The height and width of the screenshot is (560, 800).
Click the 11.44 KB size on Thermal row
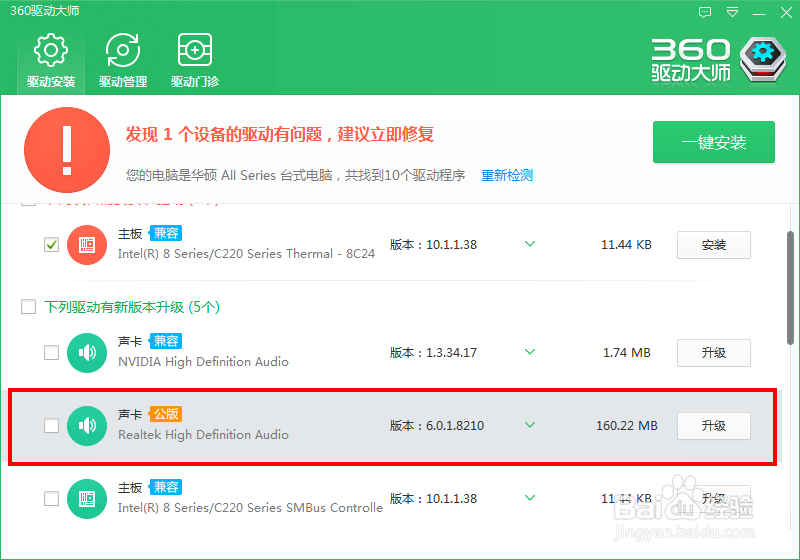pos(627,245)
